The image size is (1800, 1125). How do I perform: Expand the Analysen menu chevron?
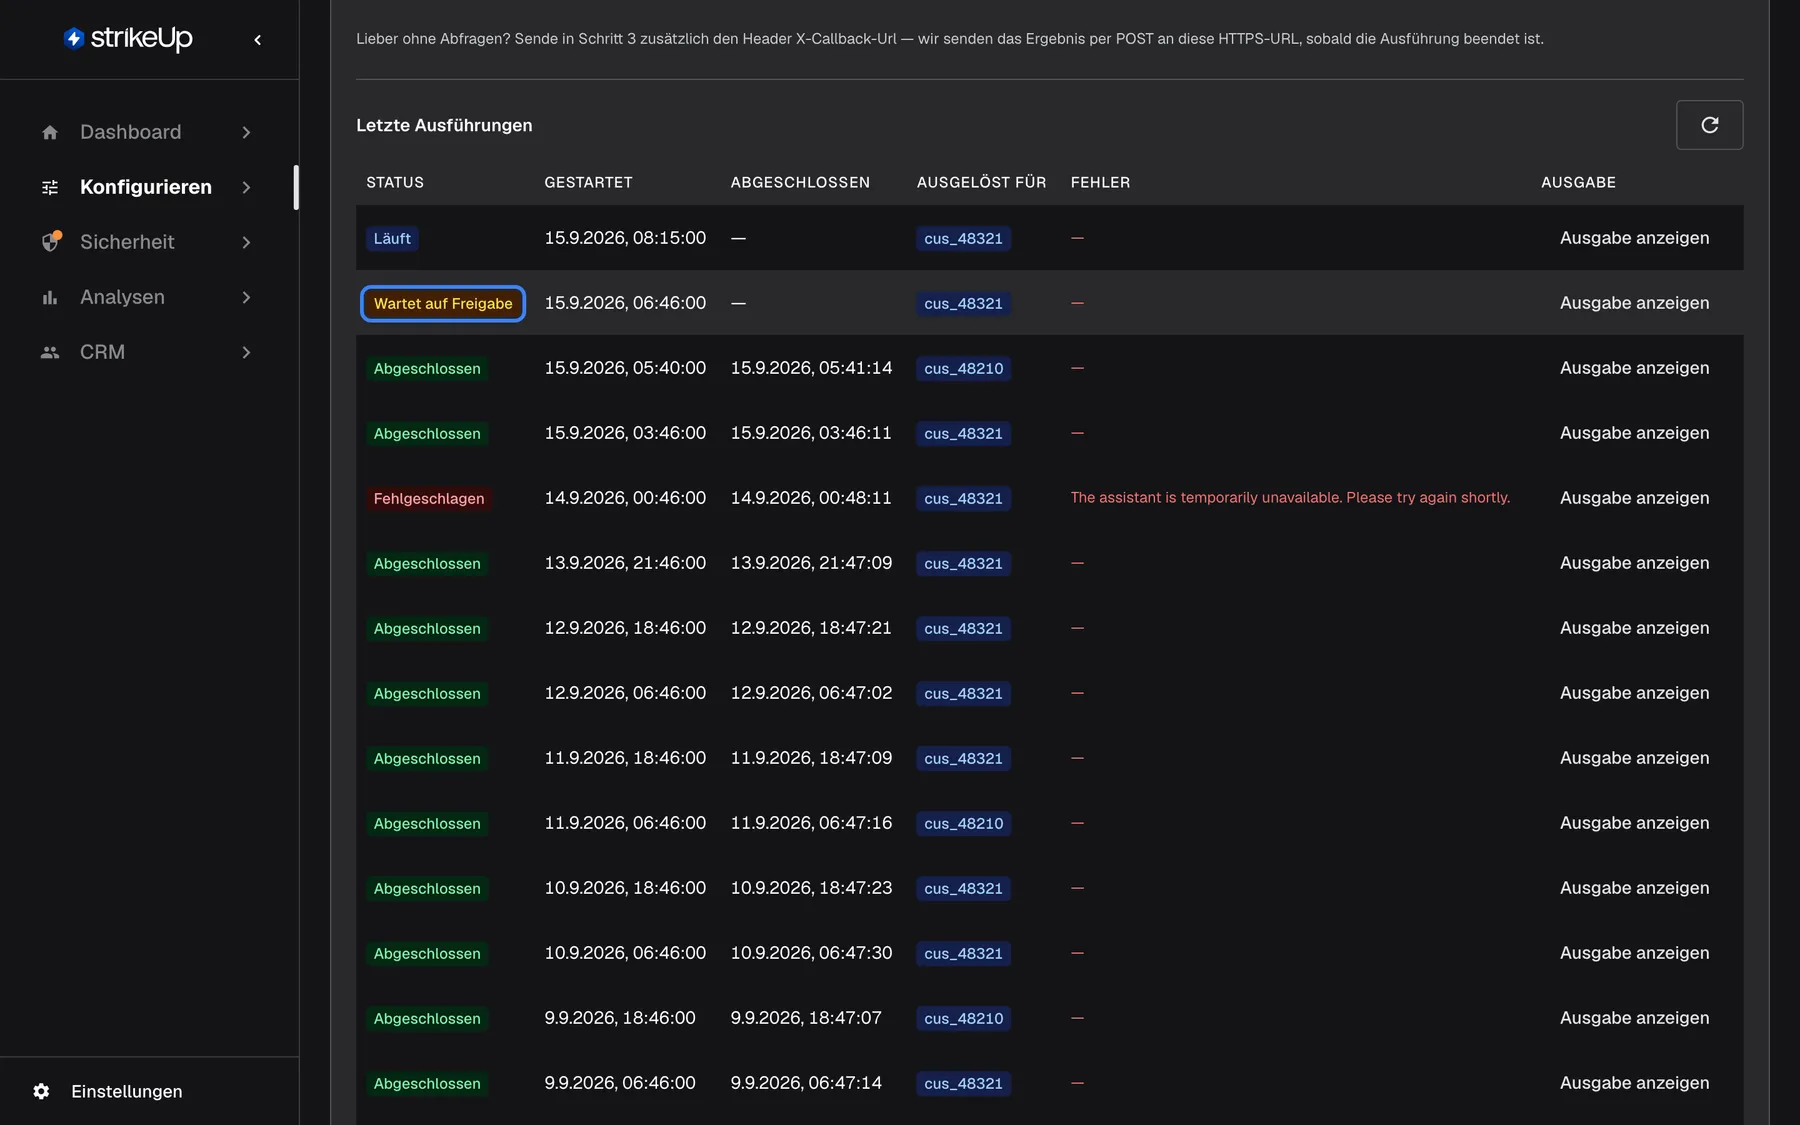tap(246, 297)
